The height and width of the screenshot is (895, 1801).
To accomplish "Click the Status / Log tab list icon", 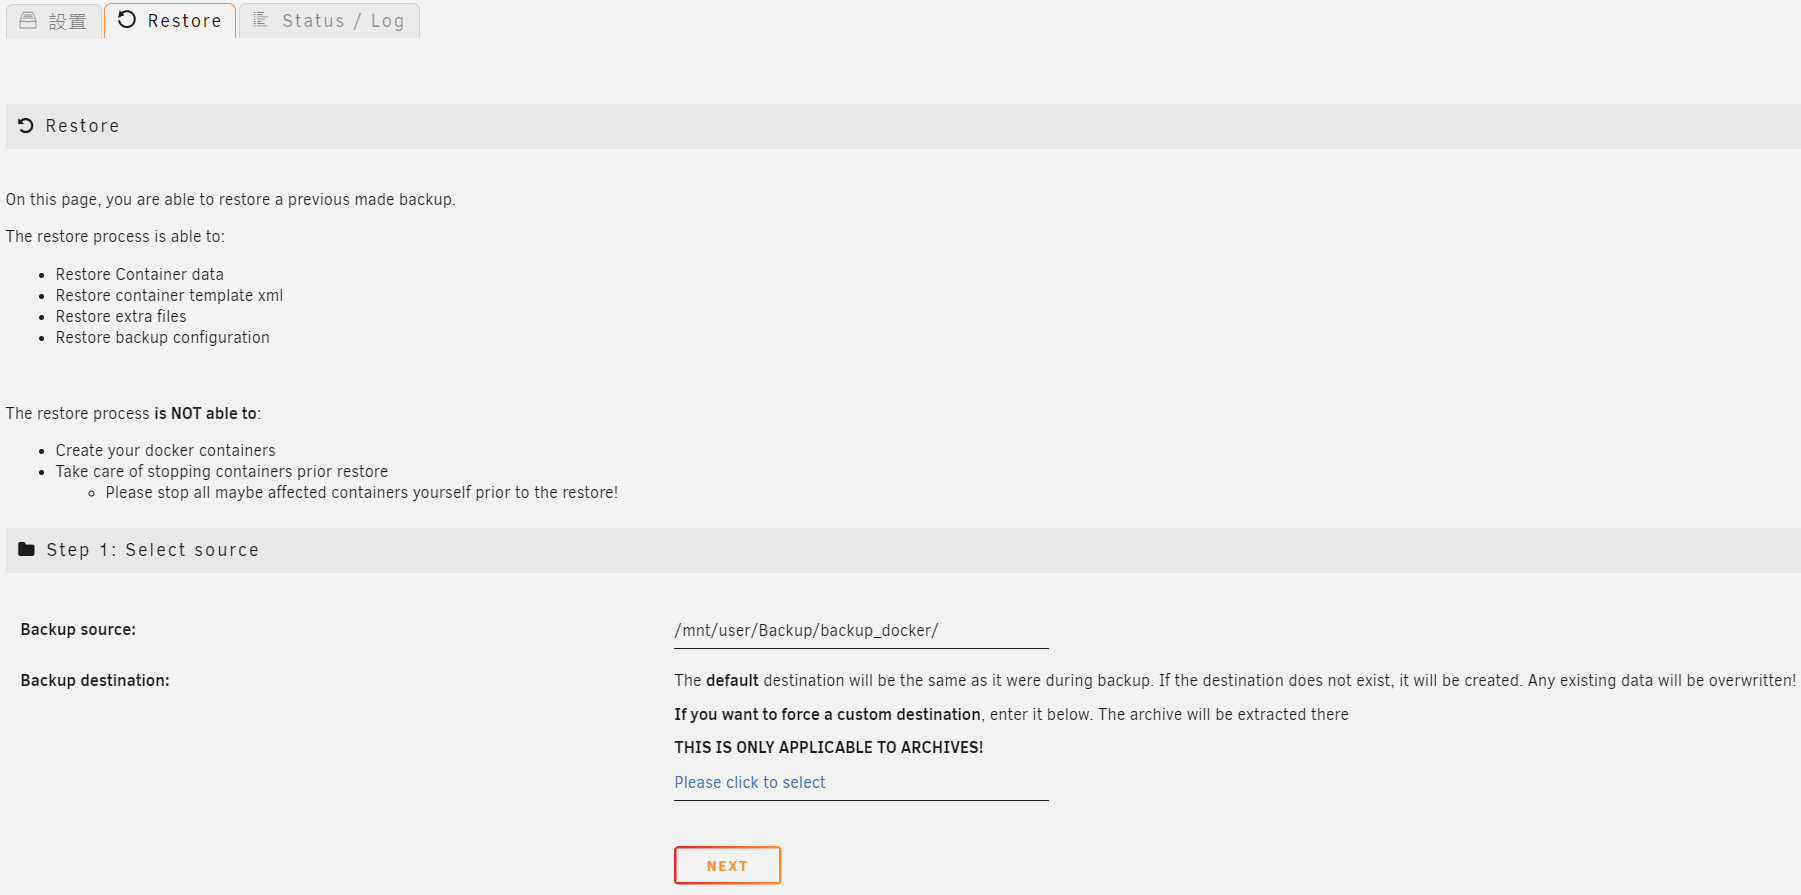I will [x=260, y=19].
